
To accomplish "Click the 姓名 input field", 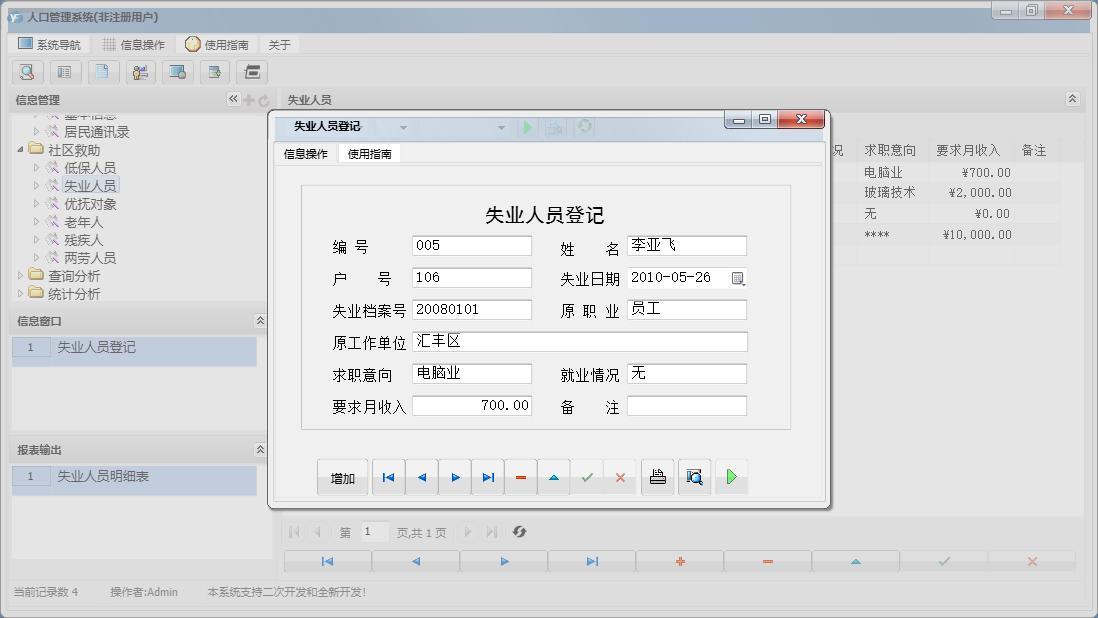I will tap(686, 246).
